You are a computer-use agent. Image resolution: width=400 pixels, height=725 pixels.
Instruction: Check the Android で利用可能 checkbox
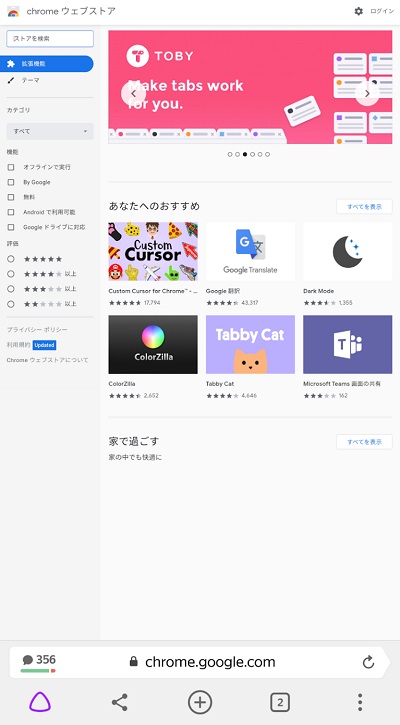[11, 212]
